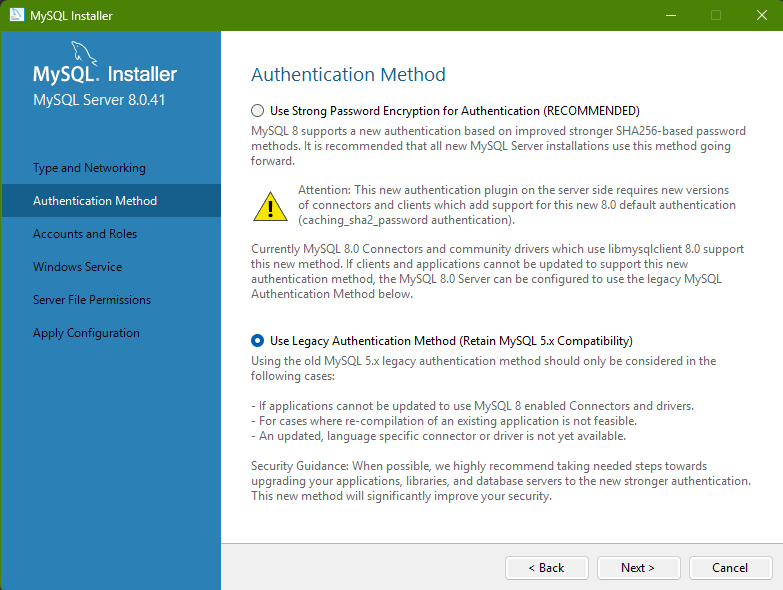Click the MySQL Server 8.0.41 version label
The image size is (783, 590).
98,101
